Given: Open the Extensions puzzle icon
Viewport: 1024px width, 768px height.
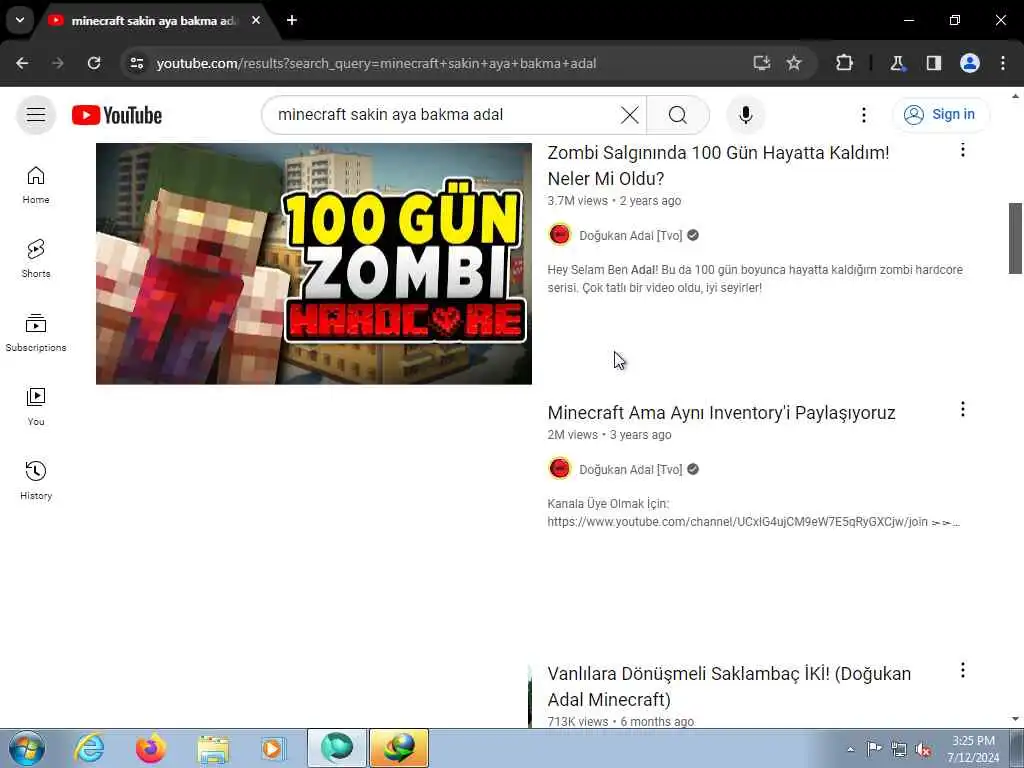Looking at the screenshot, I should pos(844,63).
